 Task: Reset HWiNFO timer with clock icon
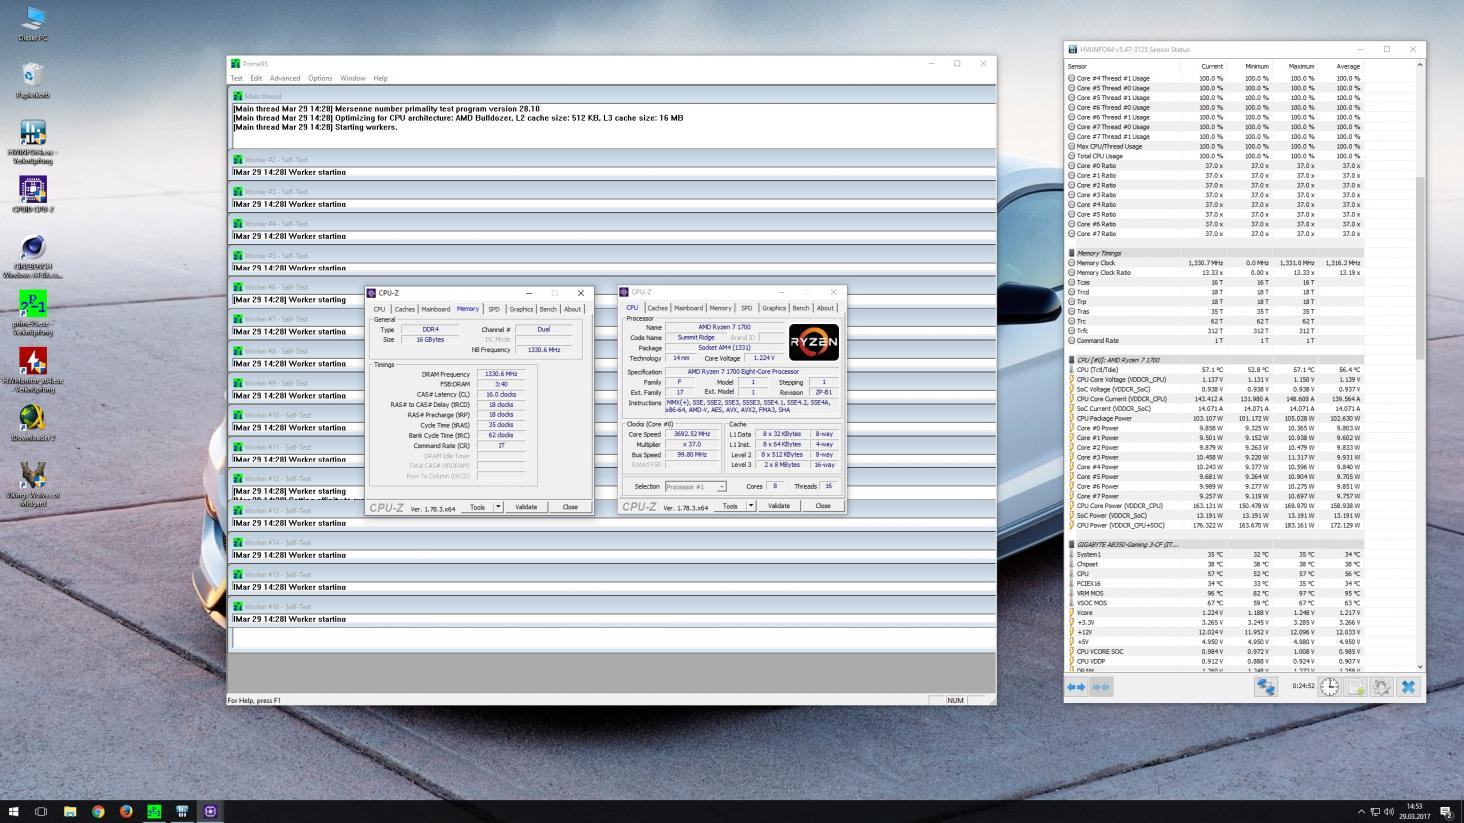click(1329, 687)
